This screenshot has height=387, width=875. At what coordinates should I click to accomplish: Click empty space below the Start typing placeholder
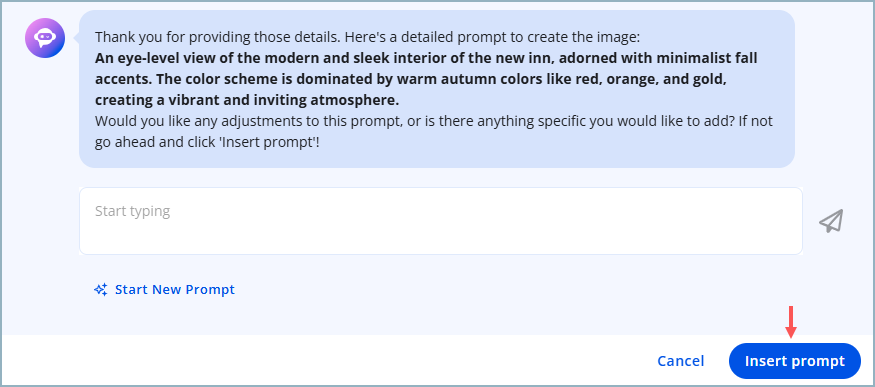click(441, 239)
